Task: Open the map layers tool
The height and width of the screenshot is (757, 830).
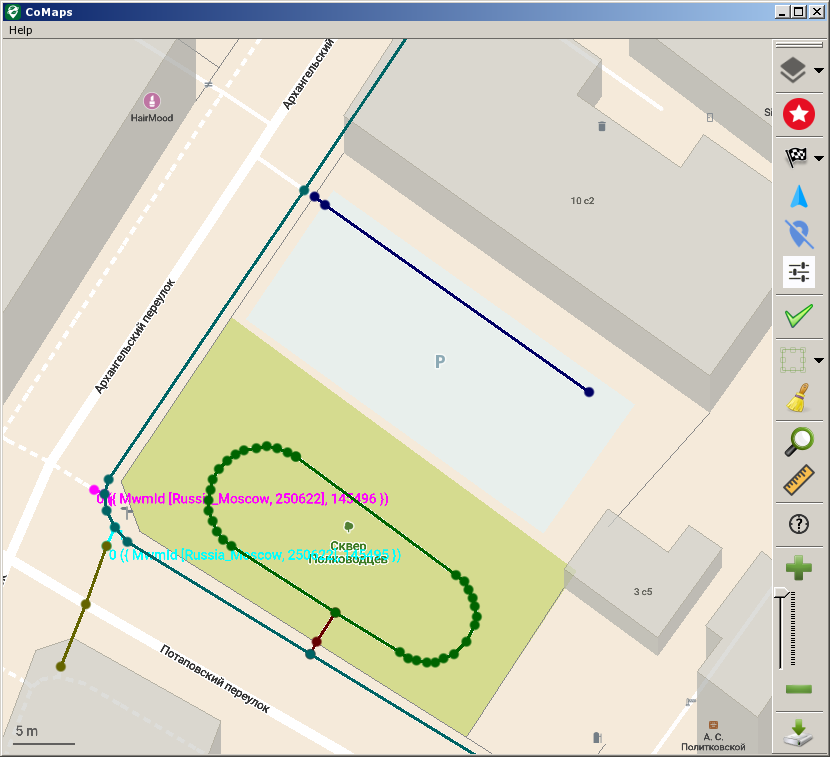Action: coord(793,71)
